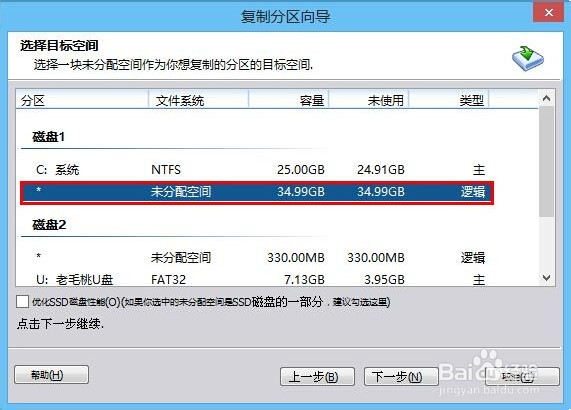Screen dimensions: 571x410
Task: Click the 磁盘1 group heading
Action: [x=48, y=137]
